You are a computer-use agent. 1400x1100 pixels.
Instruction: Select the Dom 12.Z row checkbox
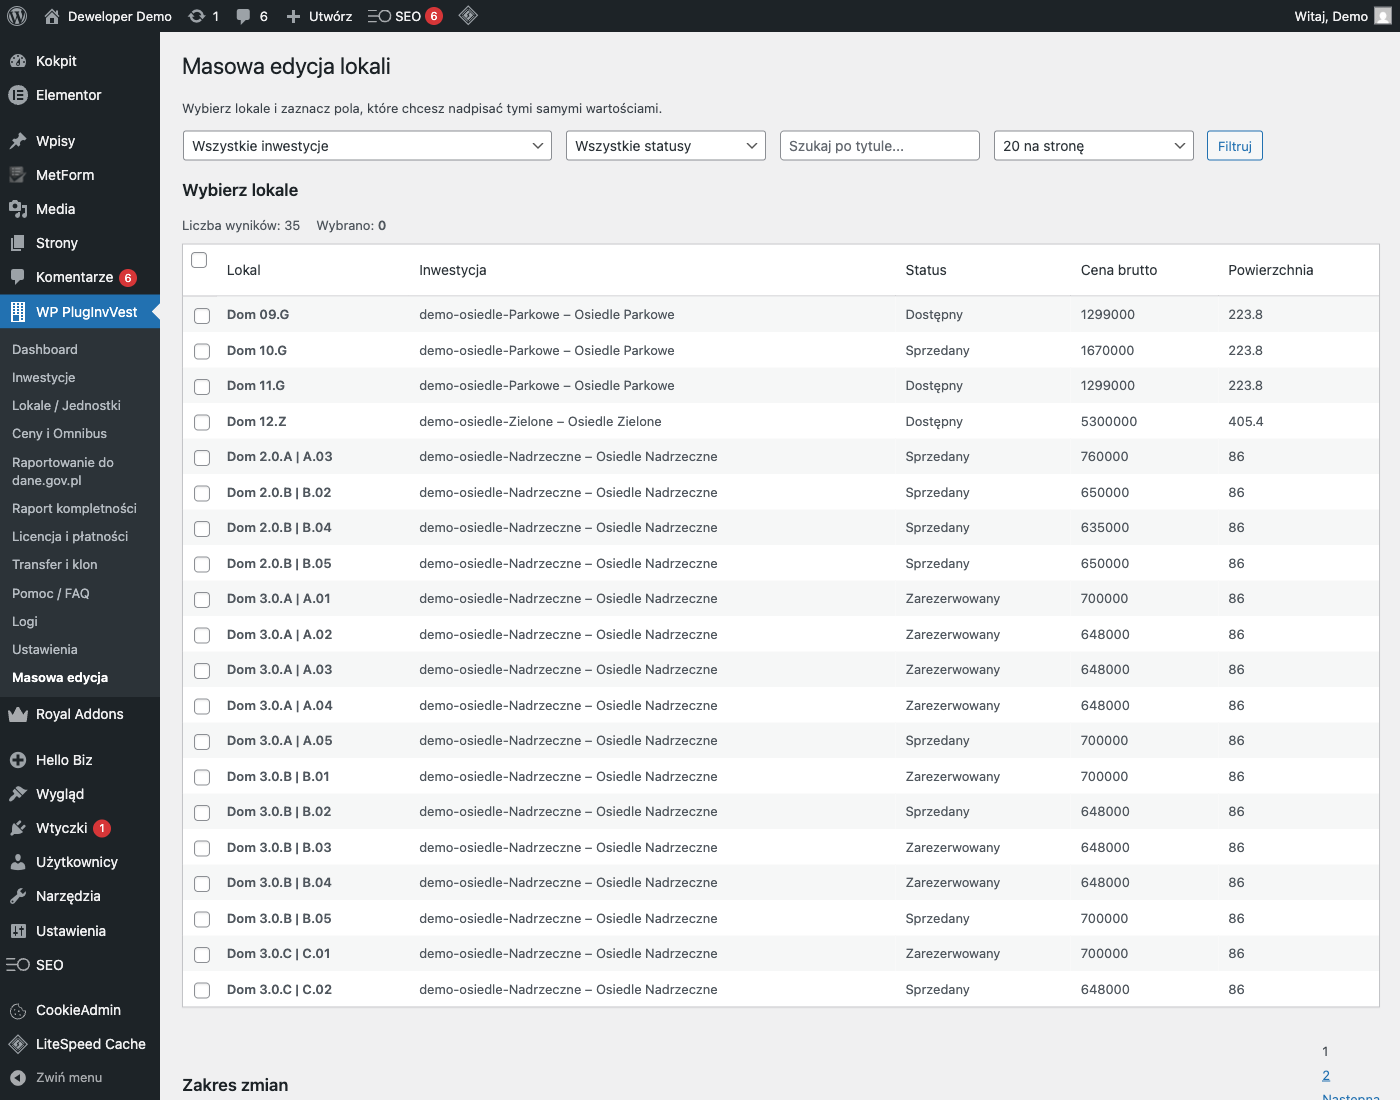202,422
